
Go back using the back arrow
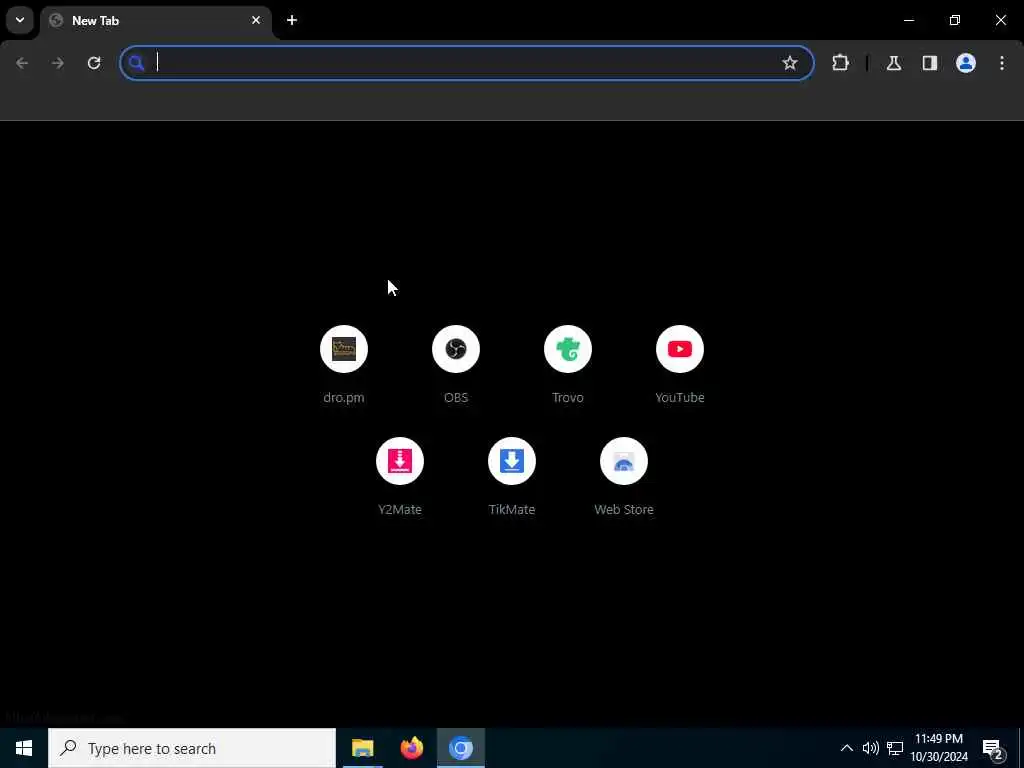click(22, 63)
